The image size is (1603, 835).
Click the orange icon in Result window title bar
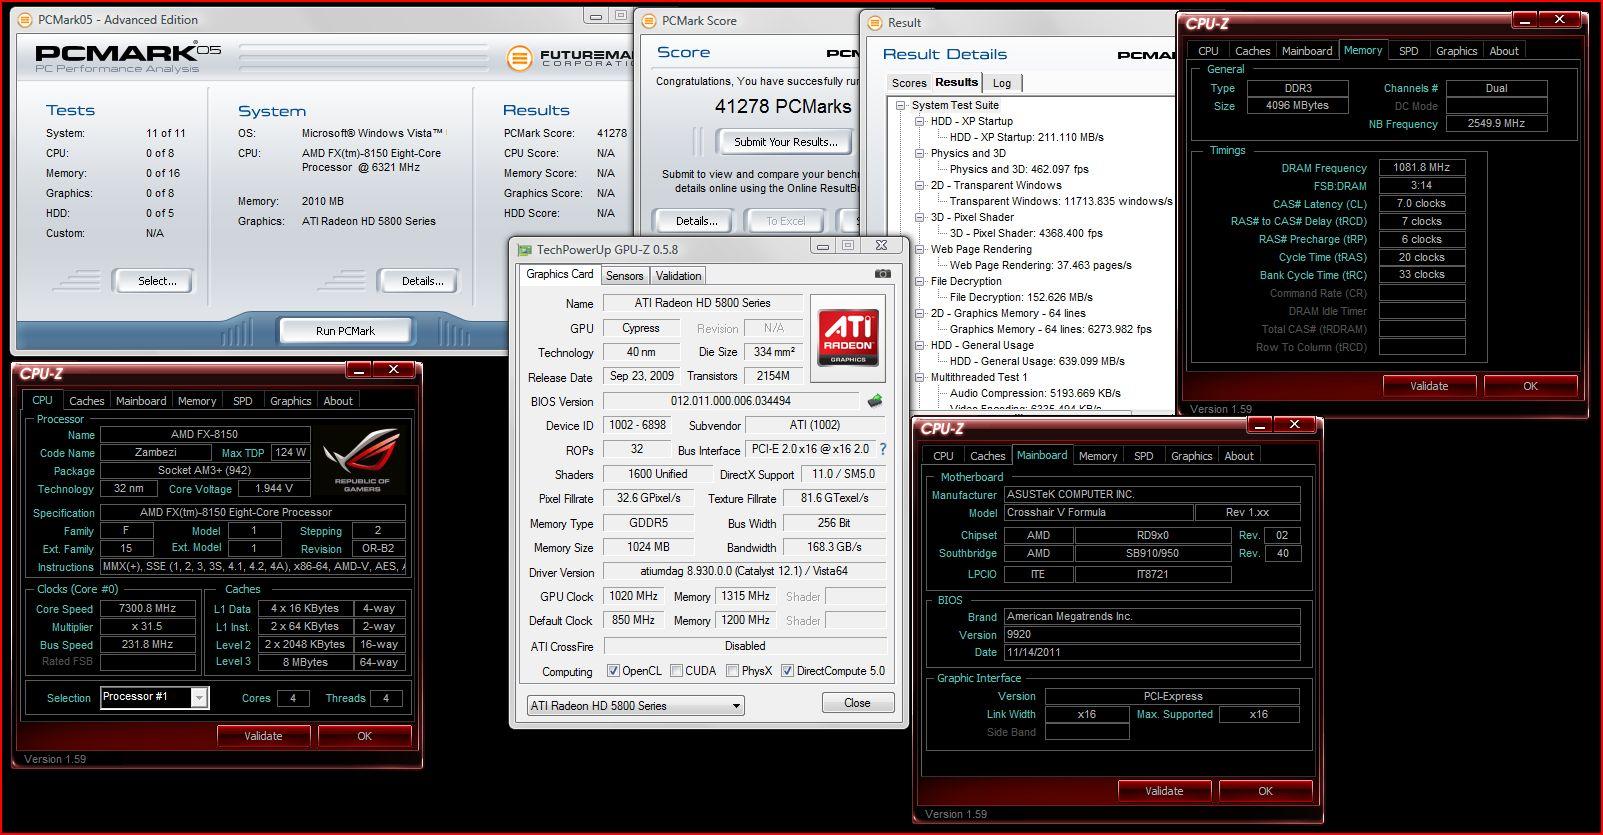873,22
